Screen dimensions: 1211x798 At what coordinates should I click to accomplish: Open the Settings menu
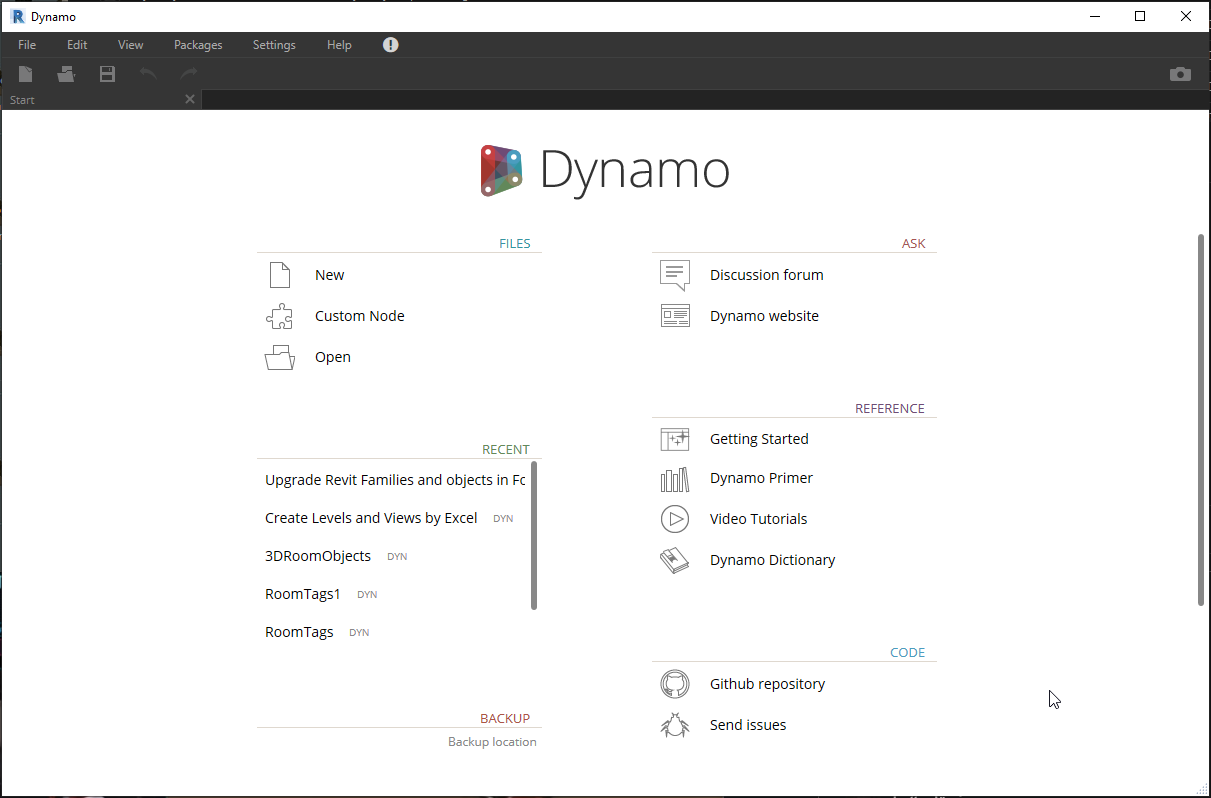click(x=273, y=44)
